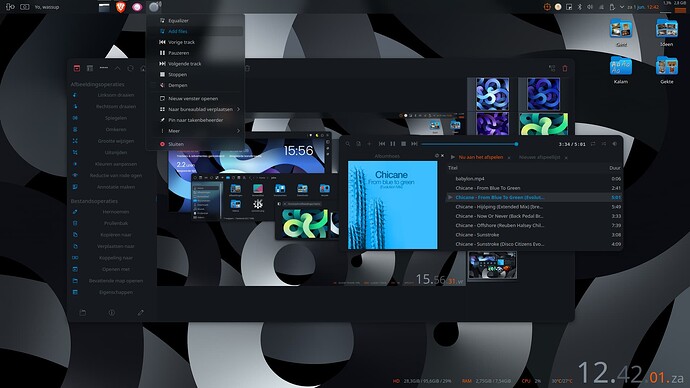Go up one folder in image viewer
This screenshot has width=690, height=388.
(x=117, y=68)
